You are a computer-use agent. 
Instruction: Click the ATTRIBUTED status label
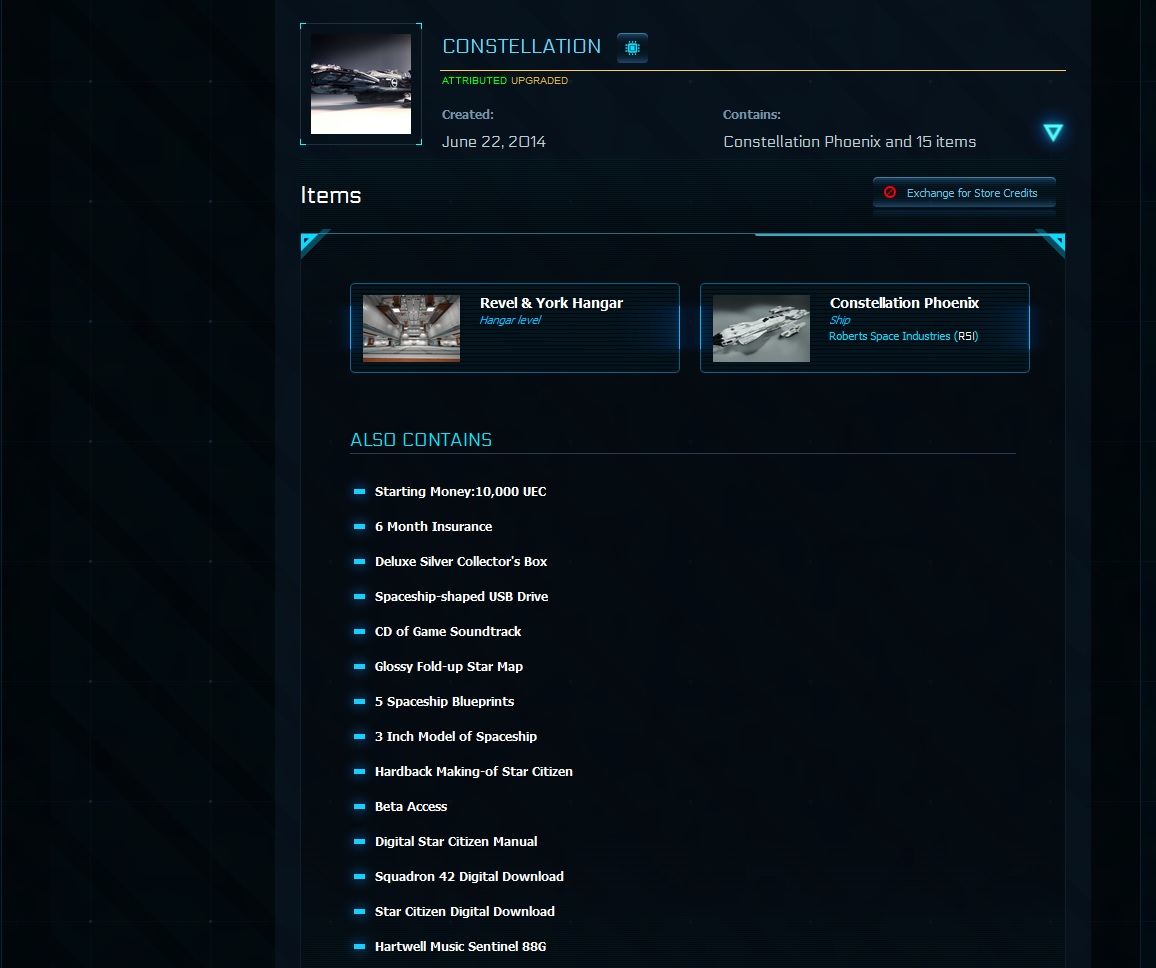point(474,80)
